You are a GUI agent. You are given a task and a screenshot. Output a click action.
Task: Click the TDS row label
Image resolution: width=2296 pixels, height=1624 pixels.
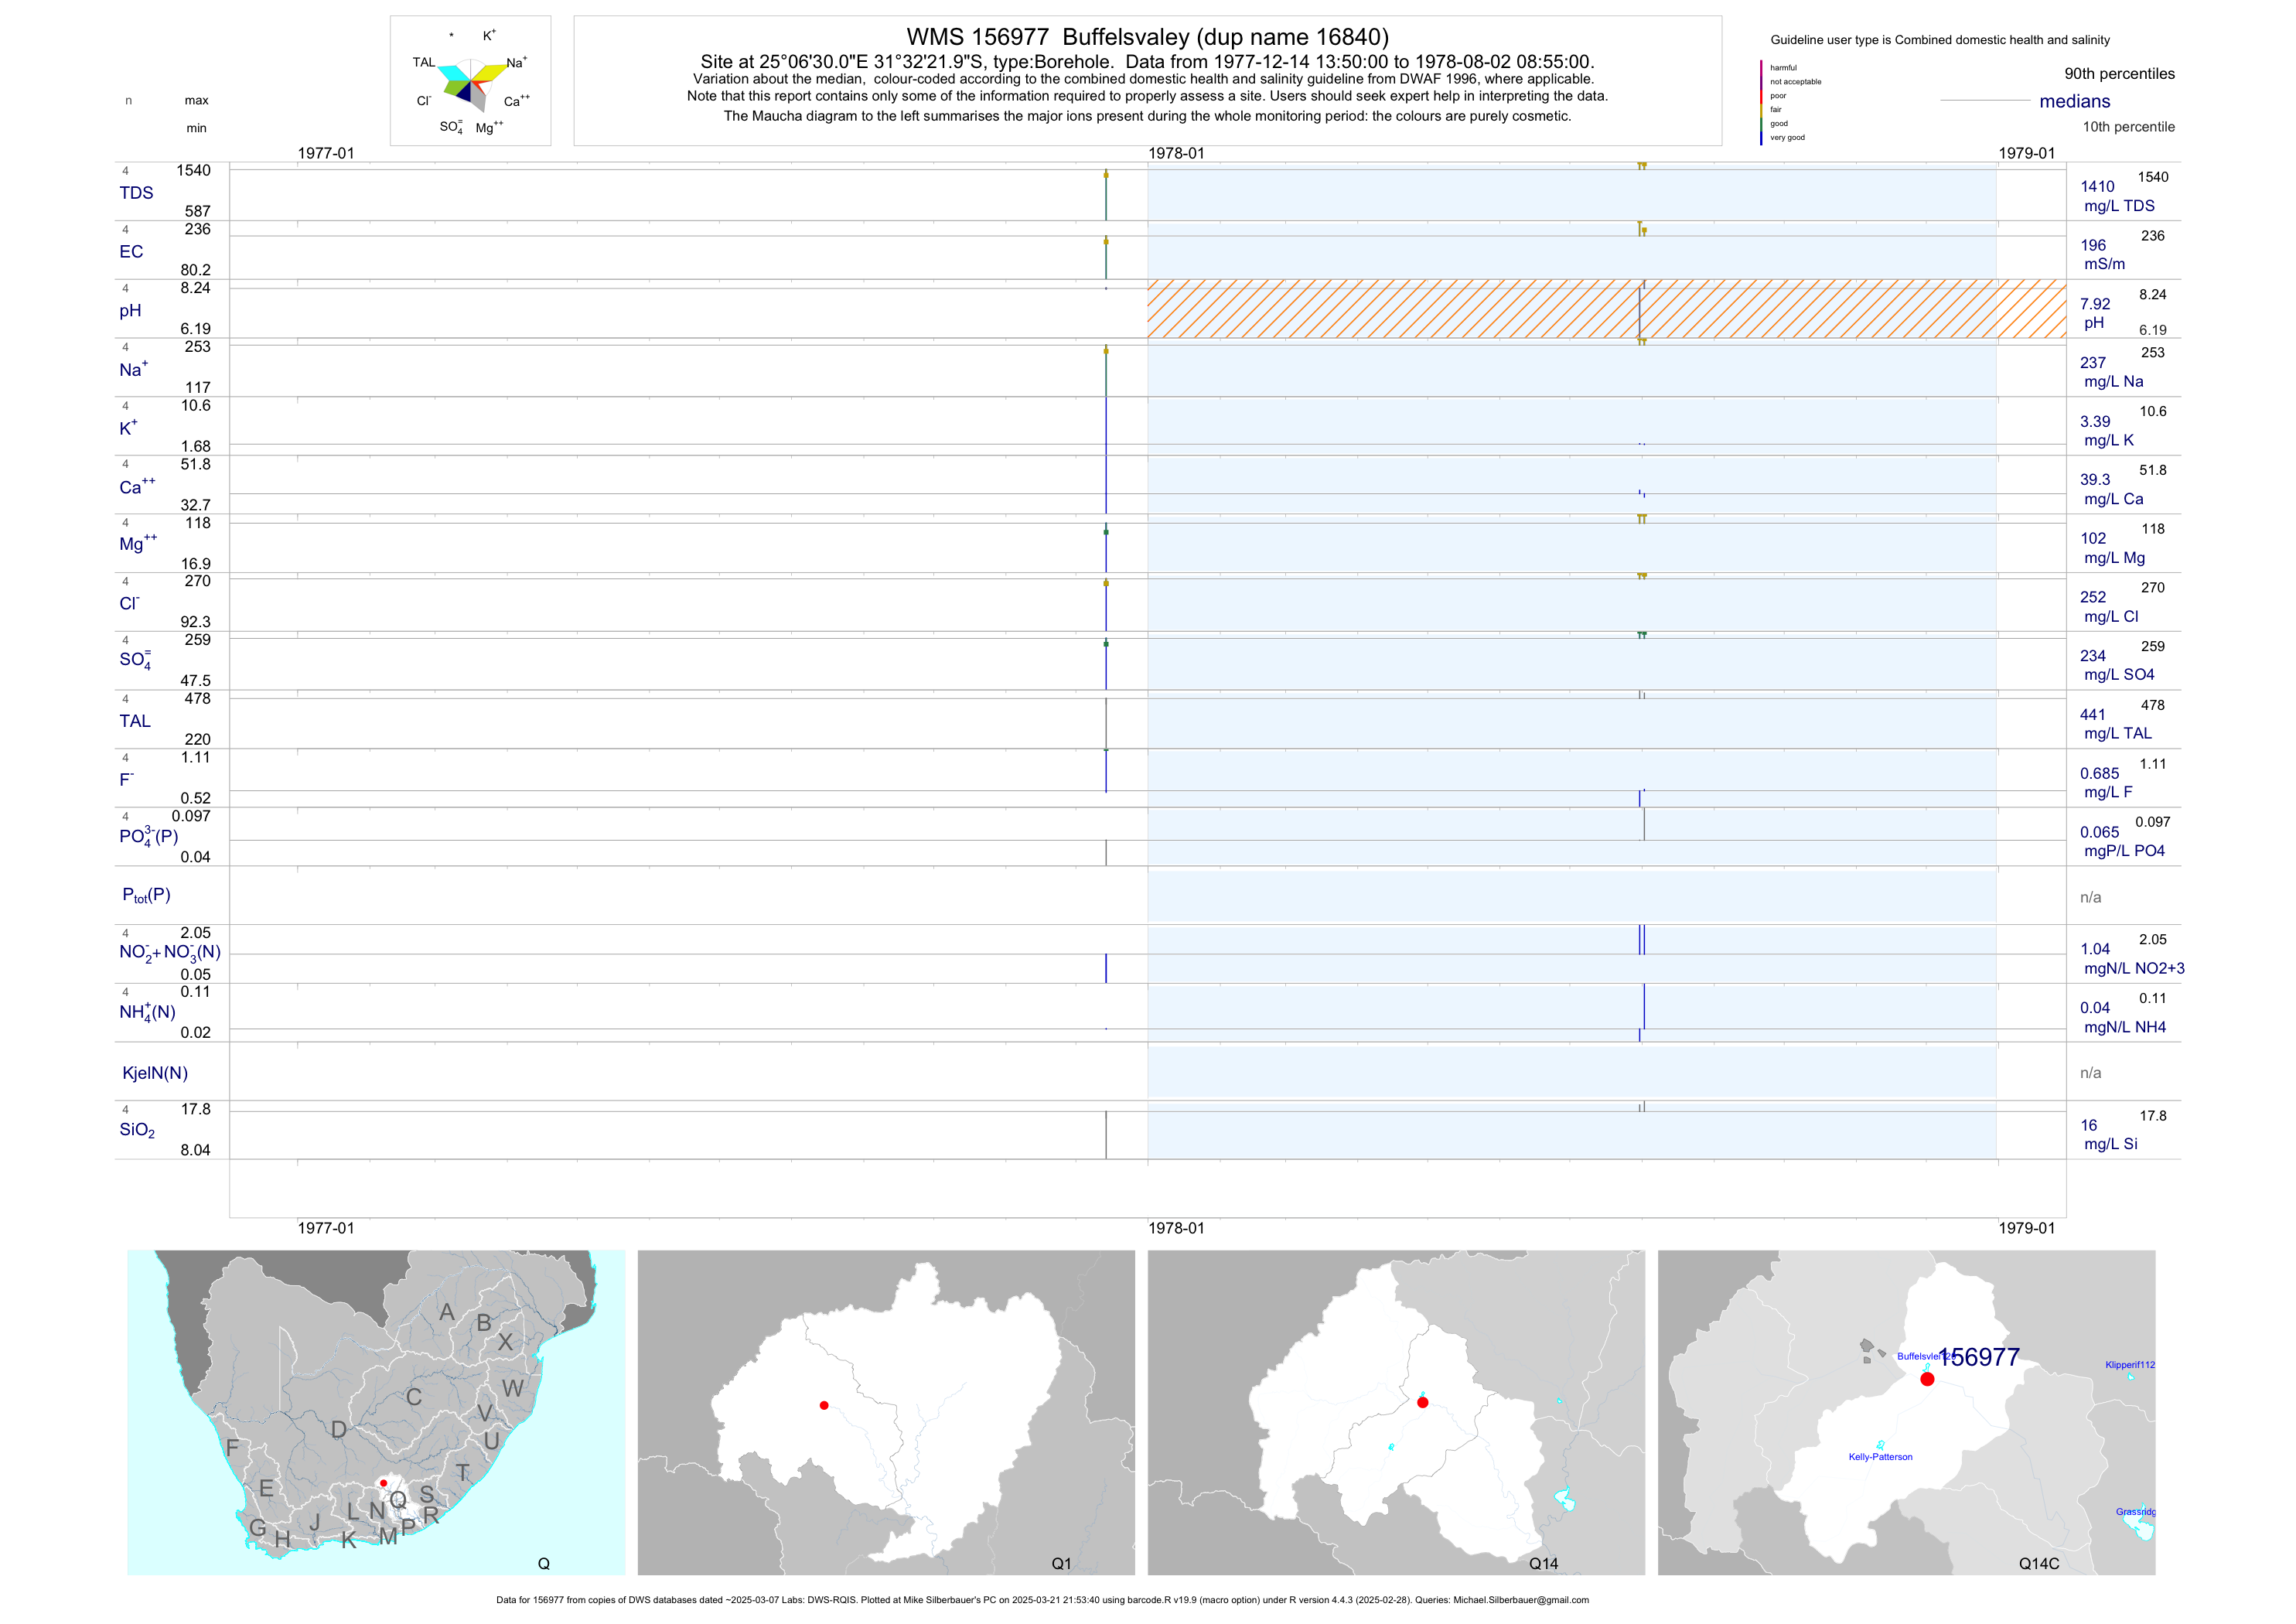137,193
